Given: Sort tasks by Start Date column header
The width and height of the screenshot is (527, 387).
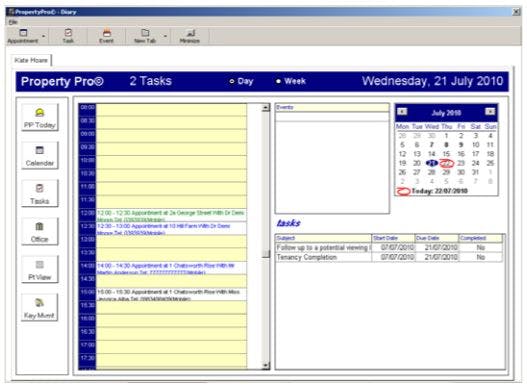Looking at the screenshot, I should (x=393, y=238).
